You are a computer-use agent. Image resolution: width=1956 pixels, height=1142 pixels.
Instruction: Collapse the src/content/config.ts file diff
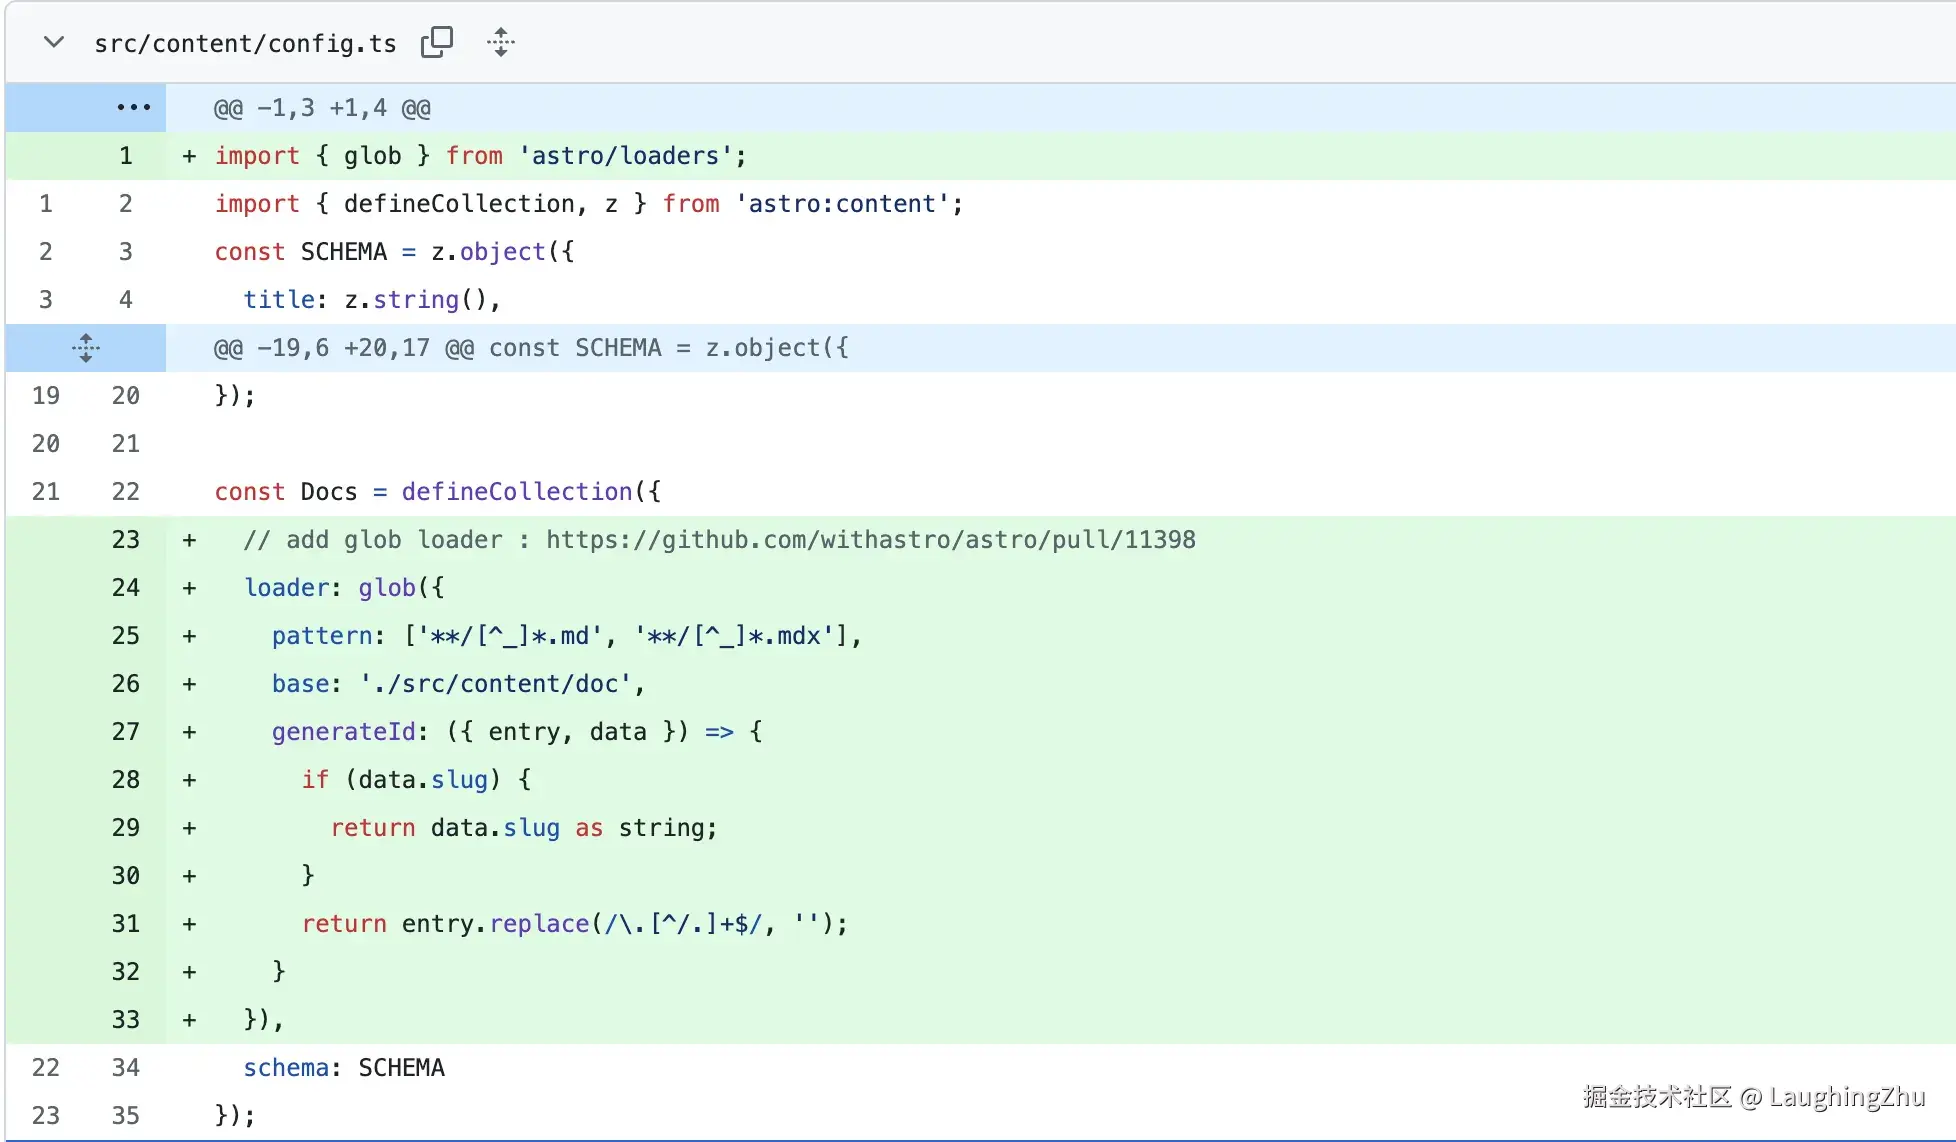54,42
